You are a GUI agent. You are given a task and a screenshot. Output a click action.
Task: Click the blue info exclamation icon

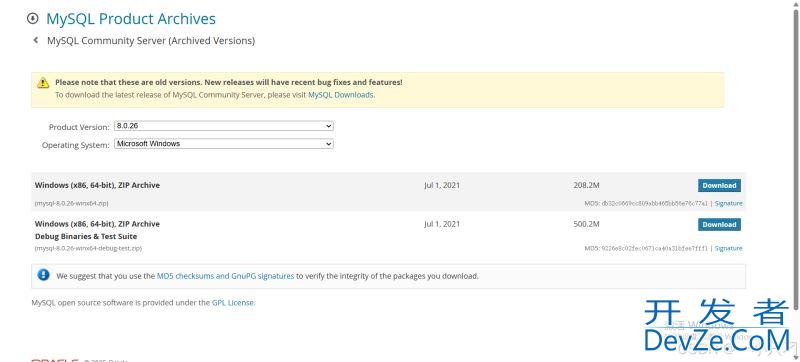pyautogui.click(x=43, y=275)
